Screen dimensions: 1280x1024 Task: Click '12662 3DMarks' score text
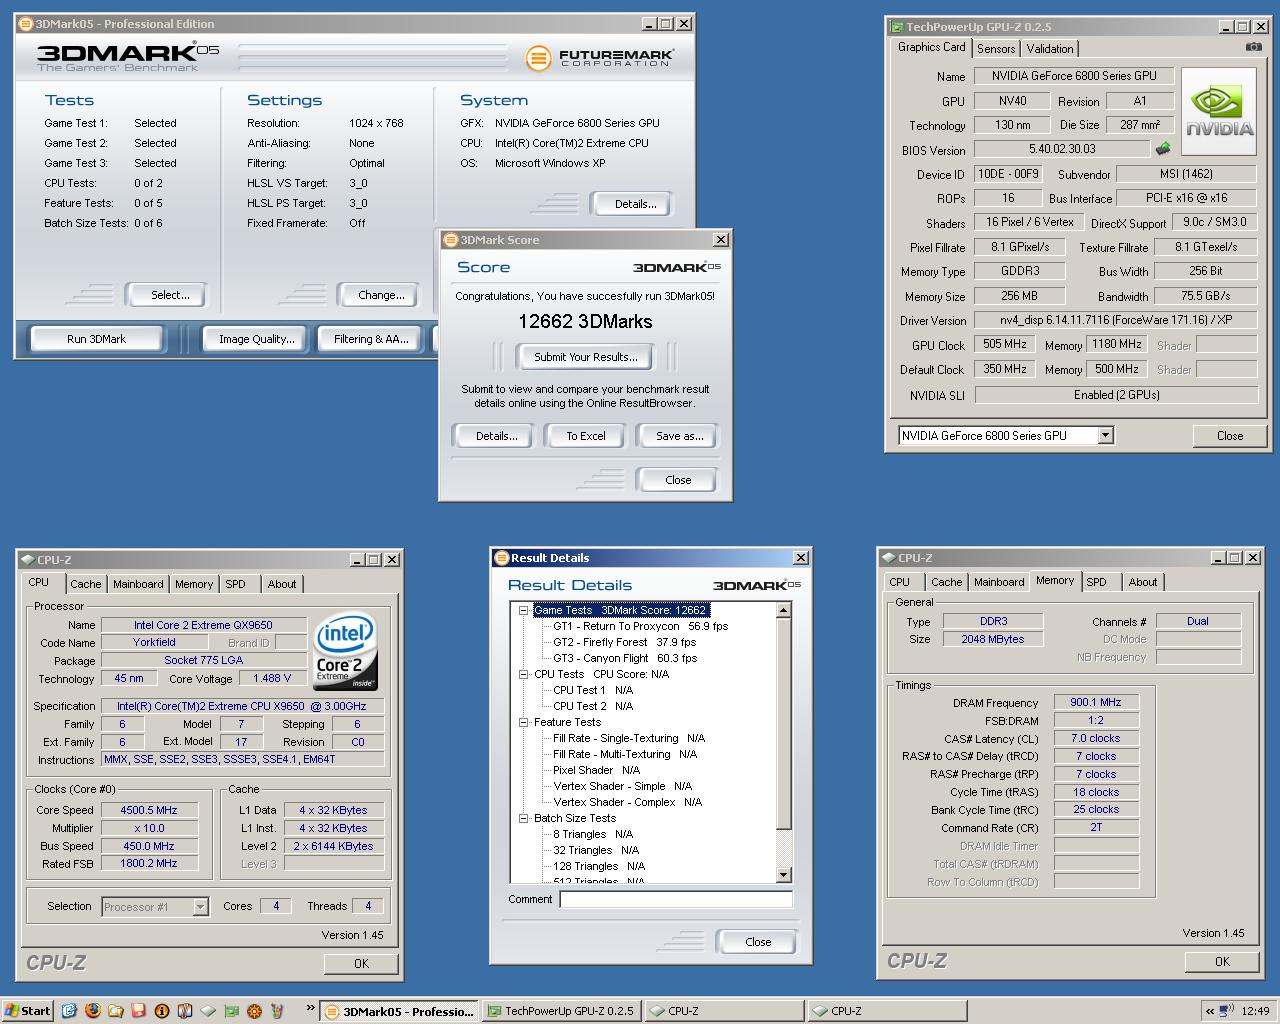[x=585, y=321]
